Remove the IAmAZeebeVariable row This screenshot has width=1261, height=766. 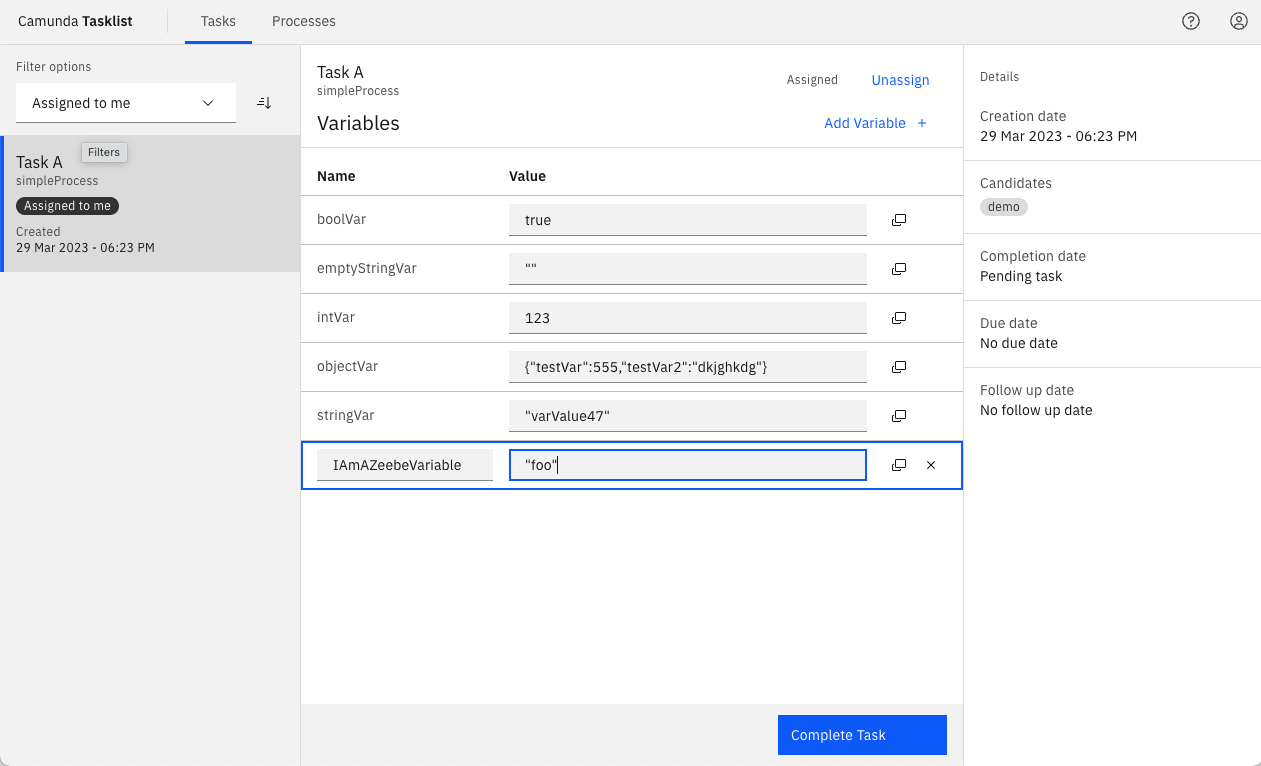[931, 464]
